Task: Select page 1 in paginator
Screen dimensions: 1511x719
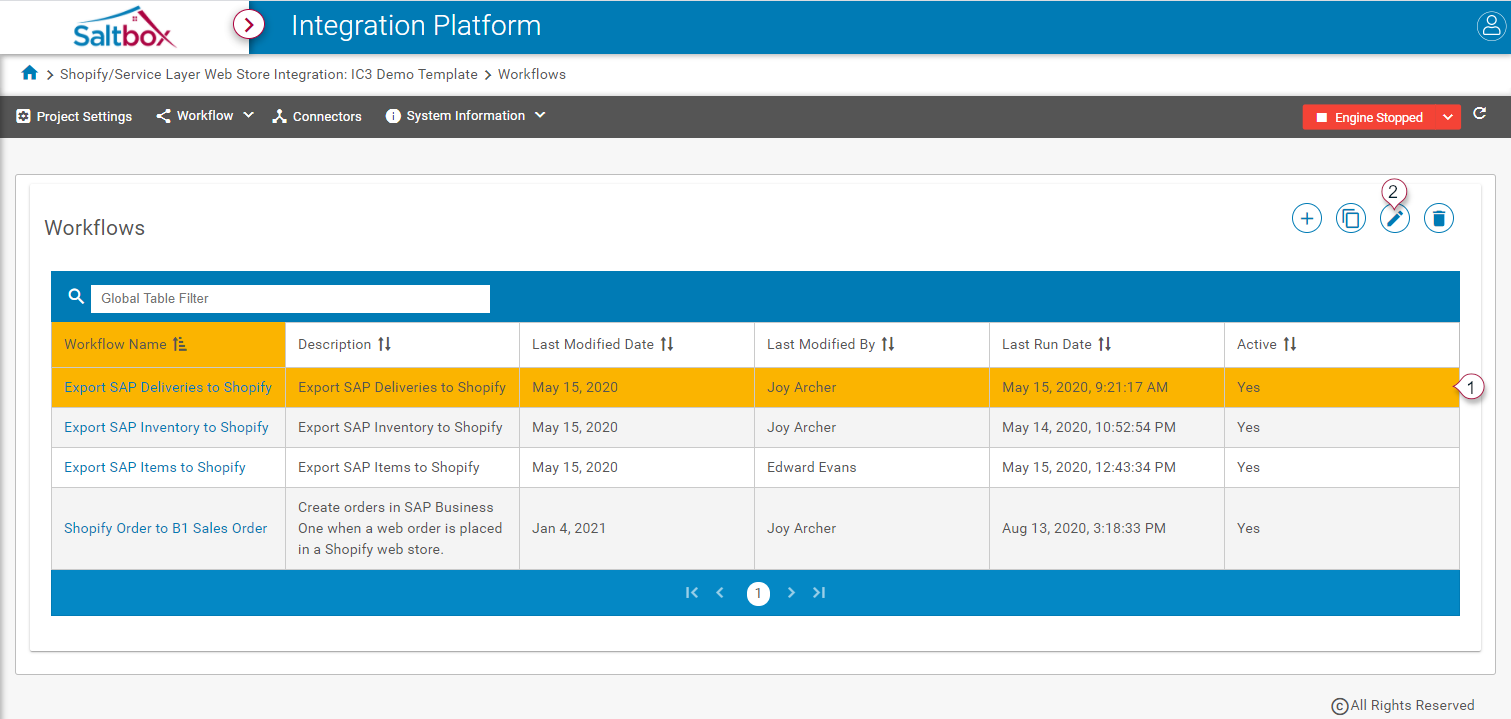Action: tap(758, 593)
